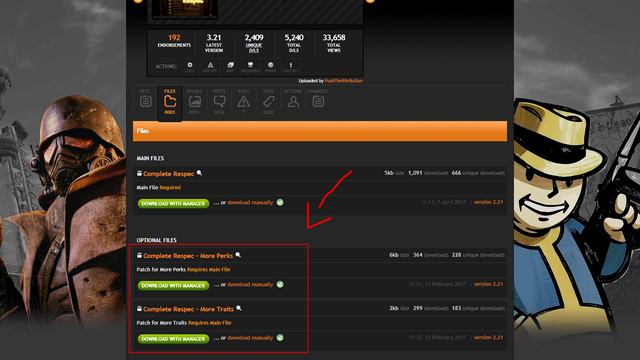
Task: Click the Contact action icon
Action: 291,67
